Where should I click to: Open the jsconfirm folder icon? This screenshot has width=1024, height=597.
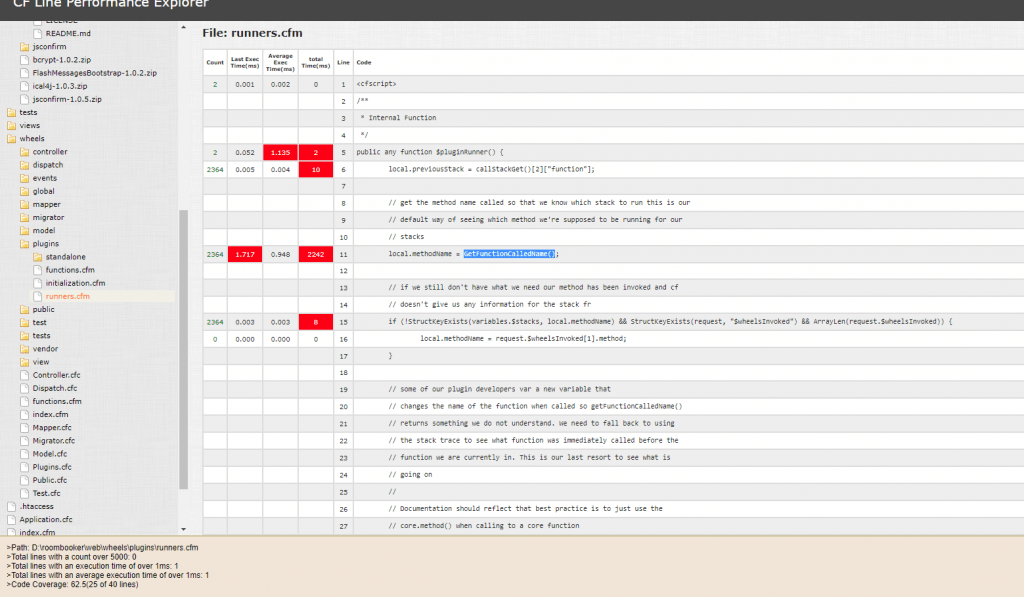coord(24,46)
